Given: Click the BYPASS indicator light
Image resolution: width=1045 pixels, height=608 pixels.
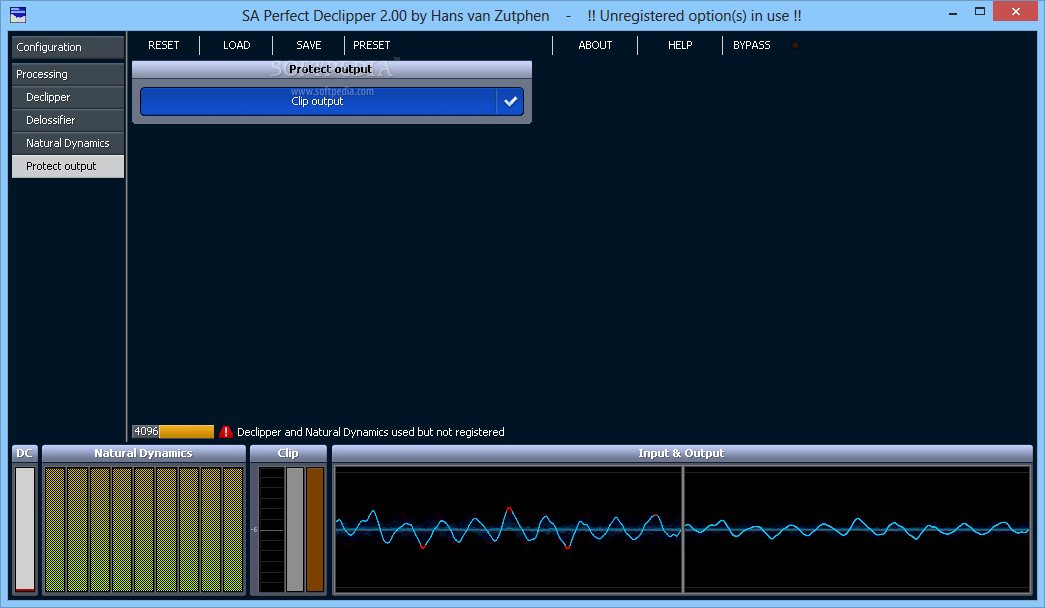Looking at the screenshot, I should (795, 45).
